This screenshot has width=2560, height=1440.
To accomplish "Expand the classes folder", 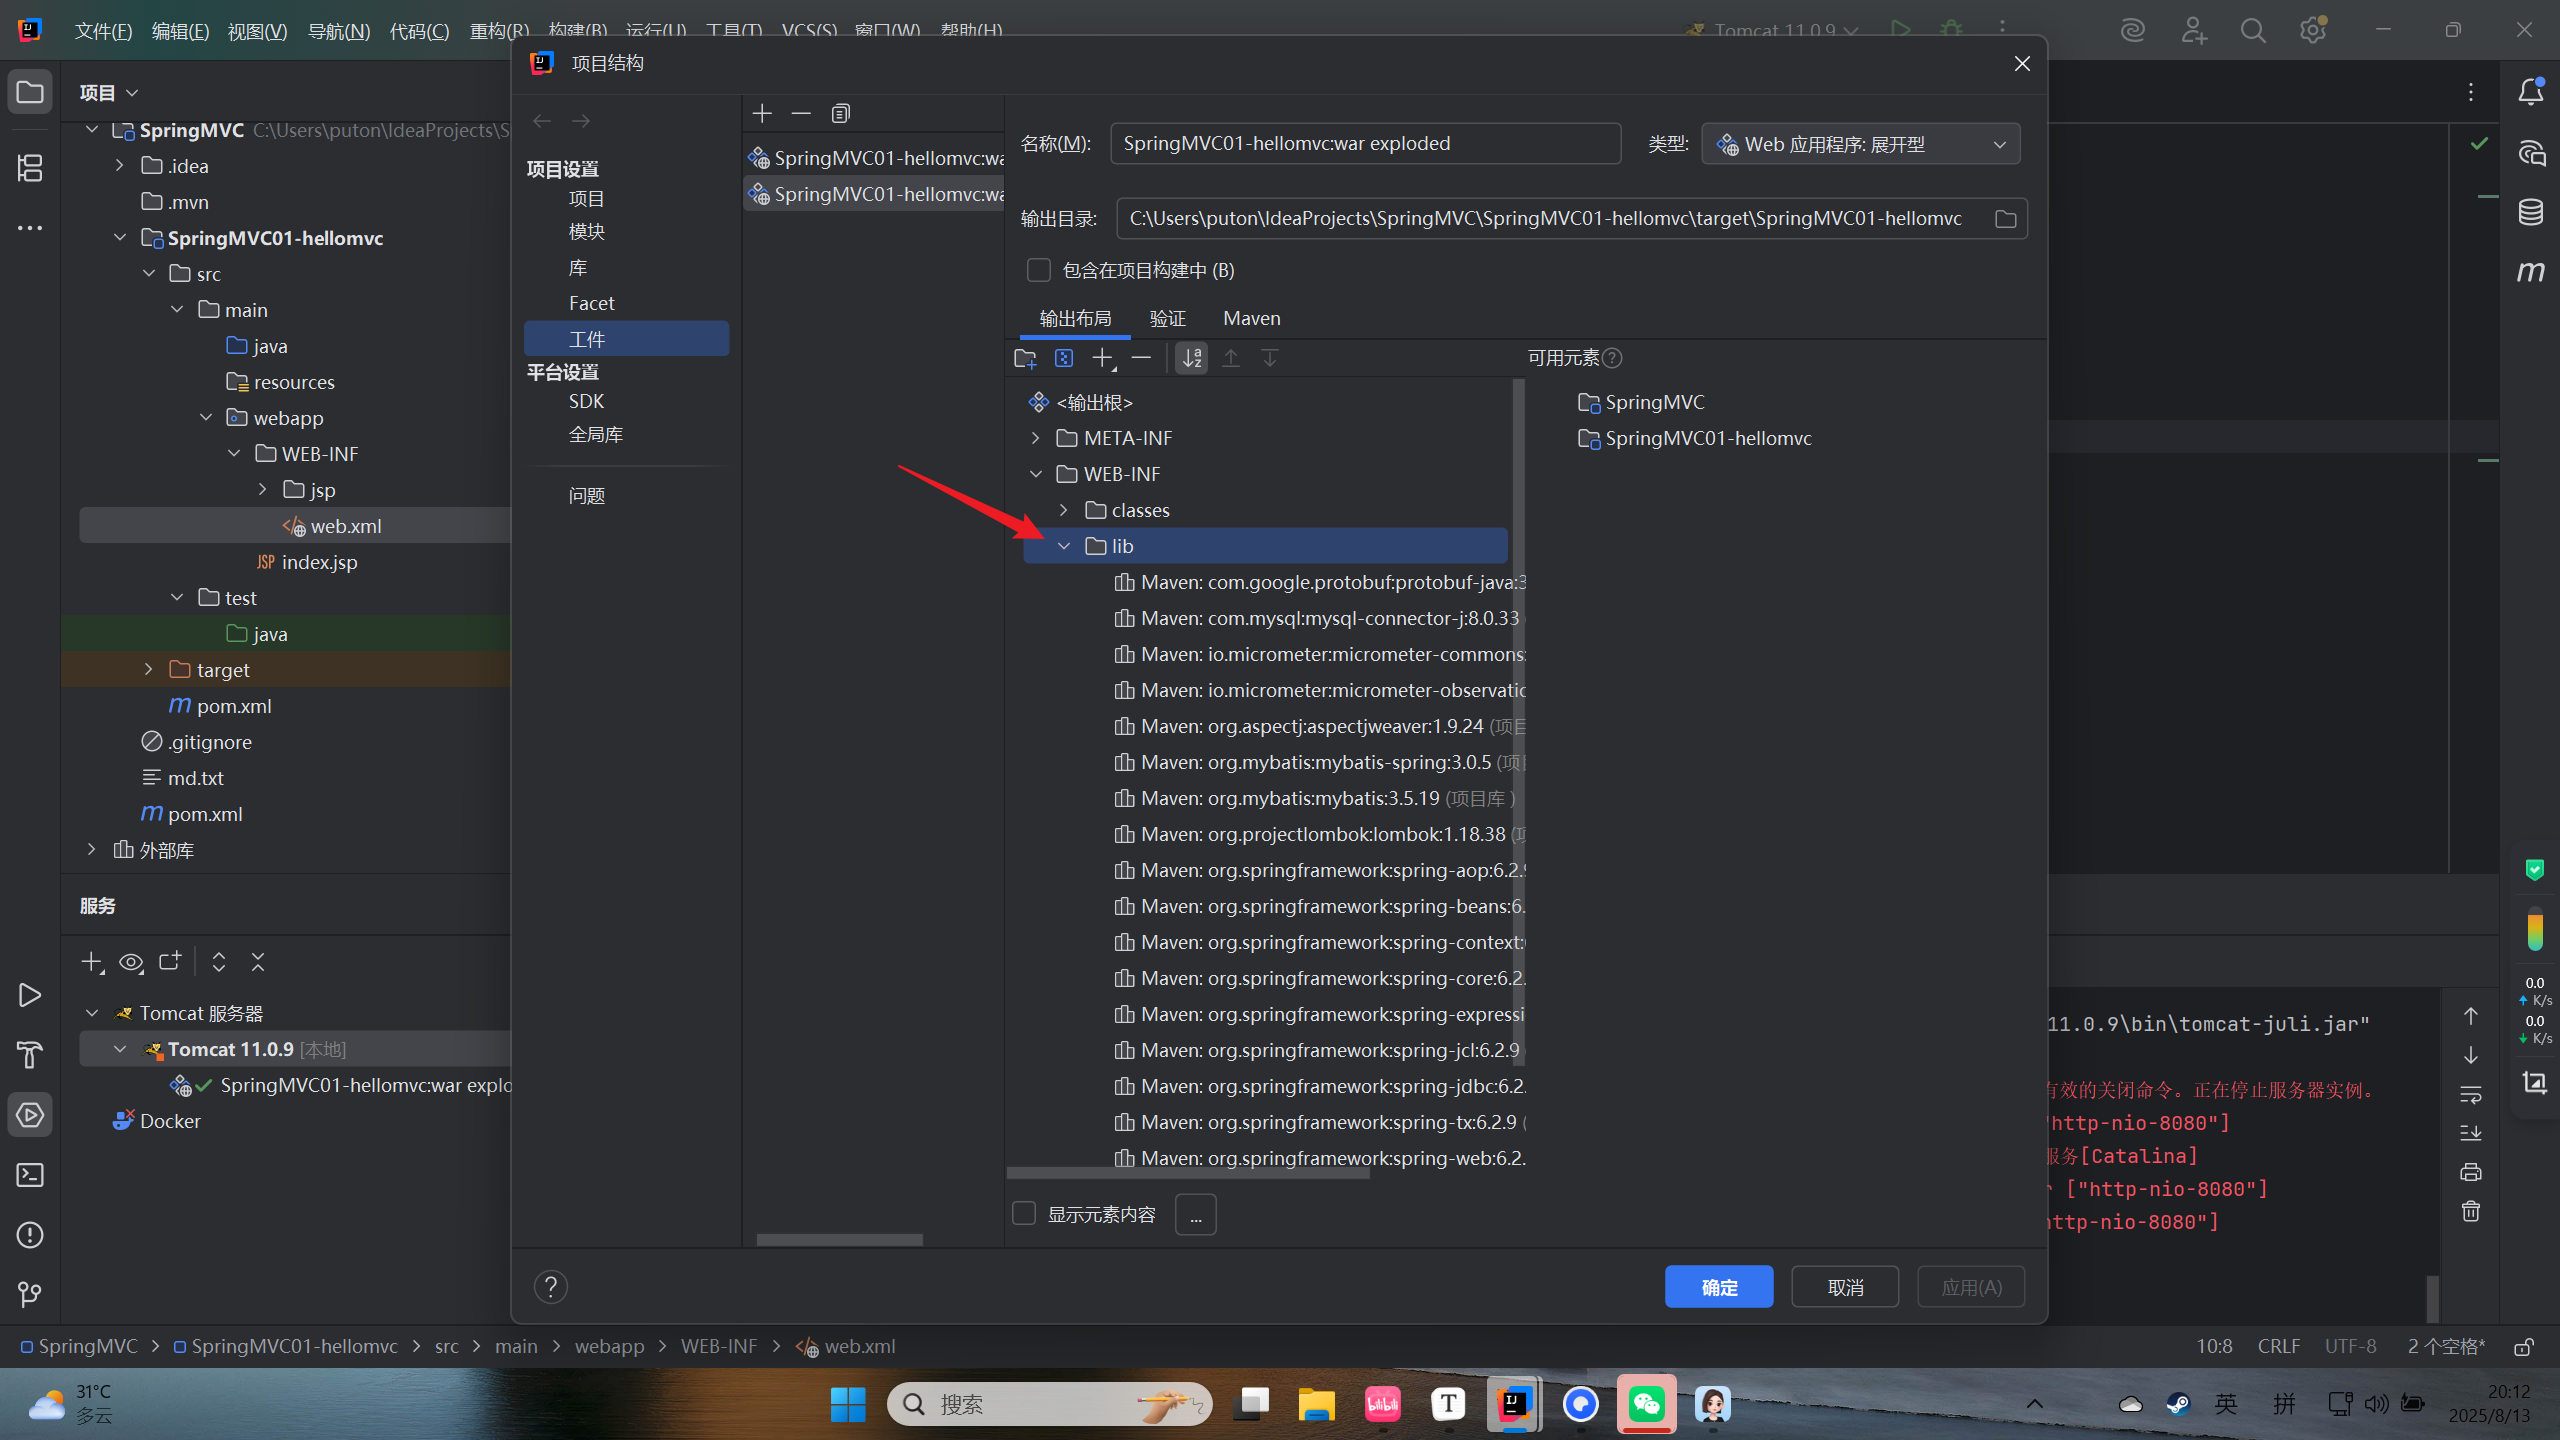I will tap(1064, 510).
